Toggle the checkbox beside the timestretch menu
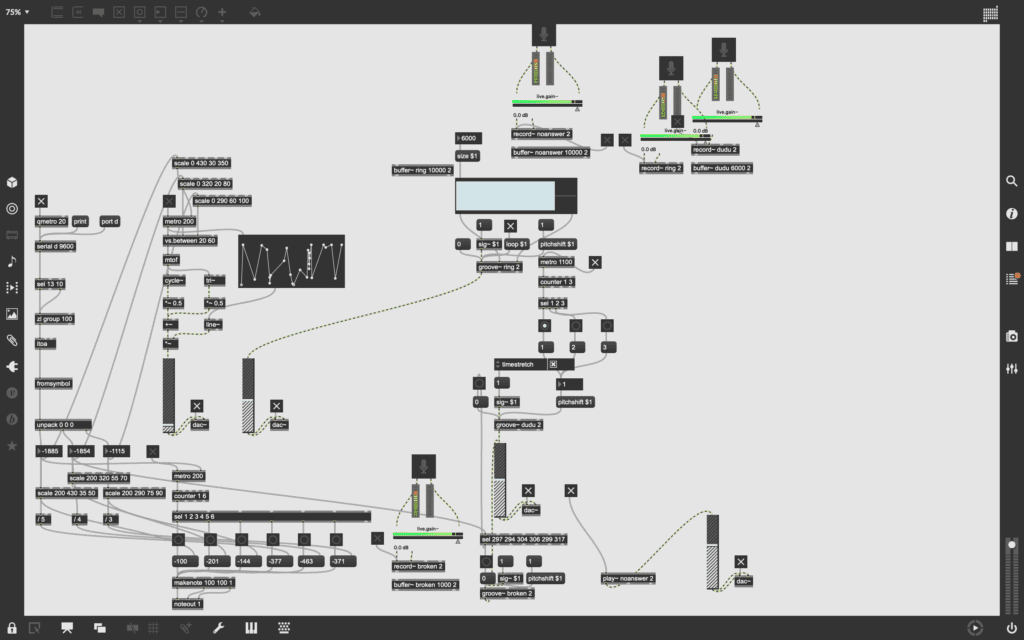This screenshot has height=640, width=1024. (x=553, y=364)
